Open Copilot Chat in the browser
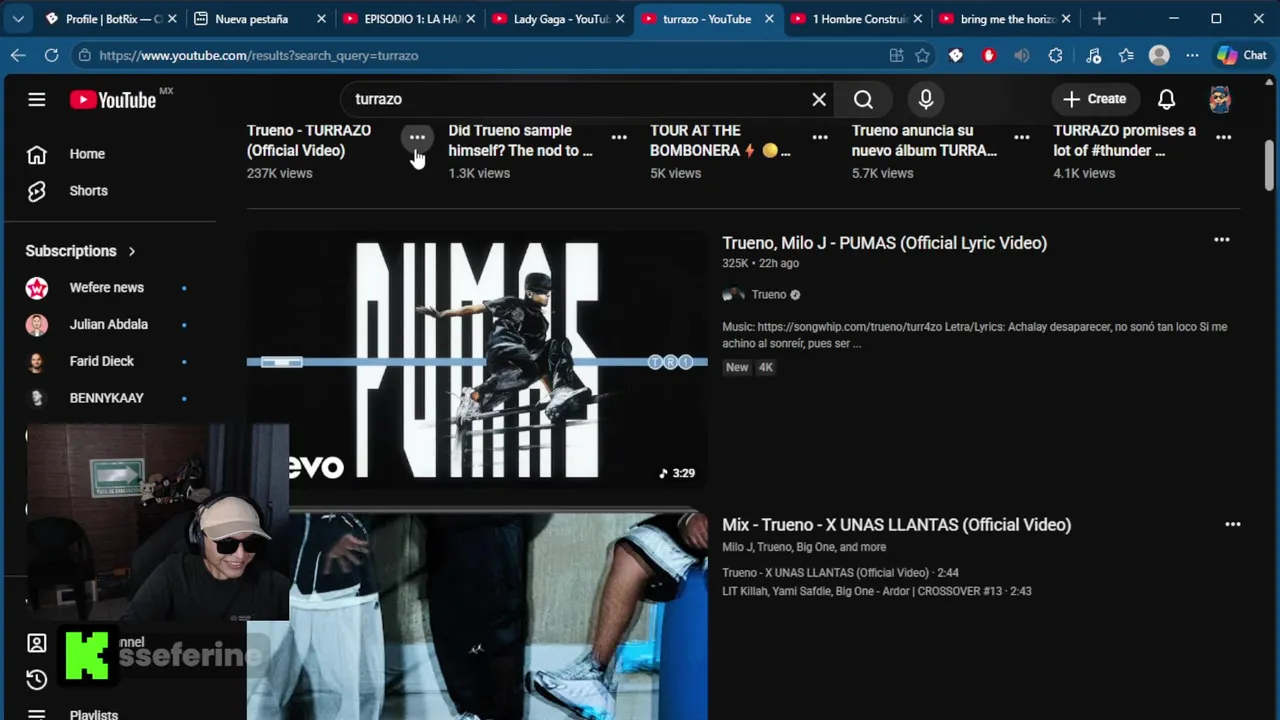The image size is (1280, 720). pos(1241,55)
